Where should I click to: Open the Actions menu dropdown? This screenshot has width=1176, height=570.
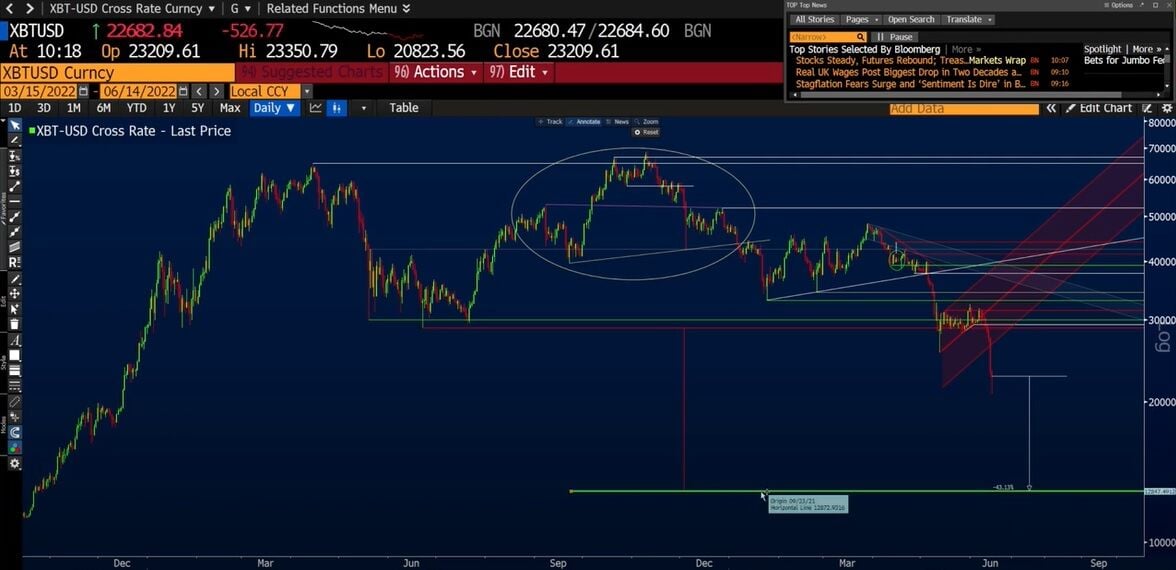[x=435, y=72]
